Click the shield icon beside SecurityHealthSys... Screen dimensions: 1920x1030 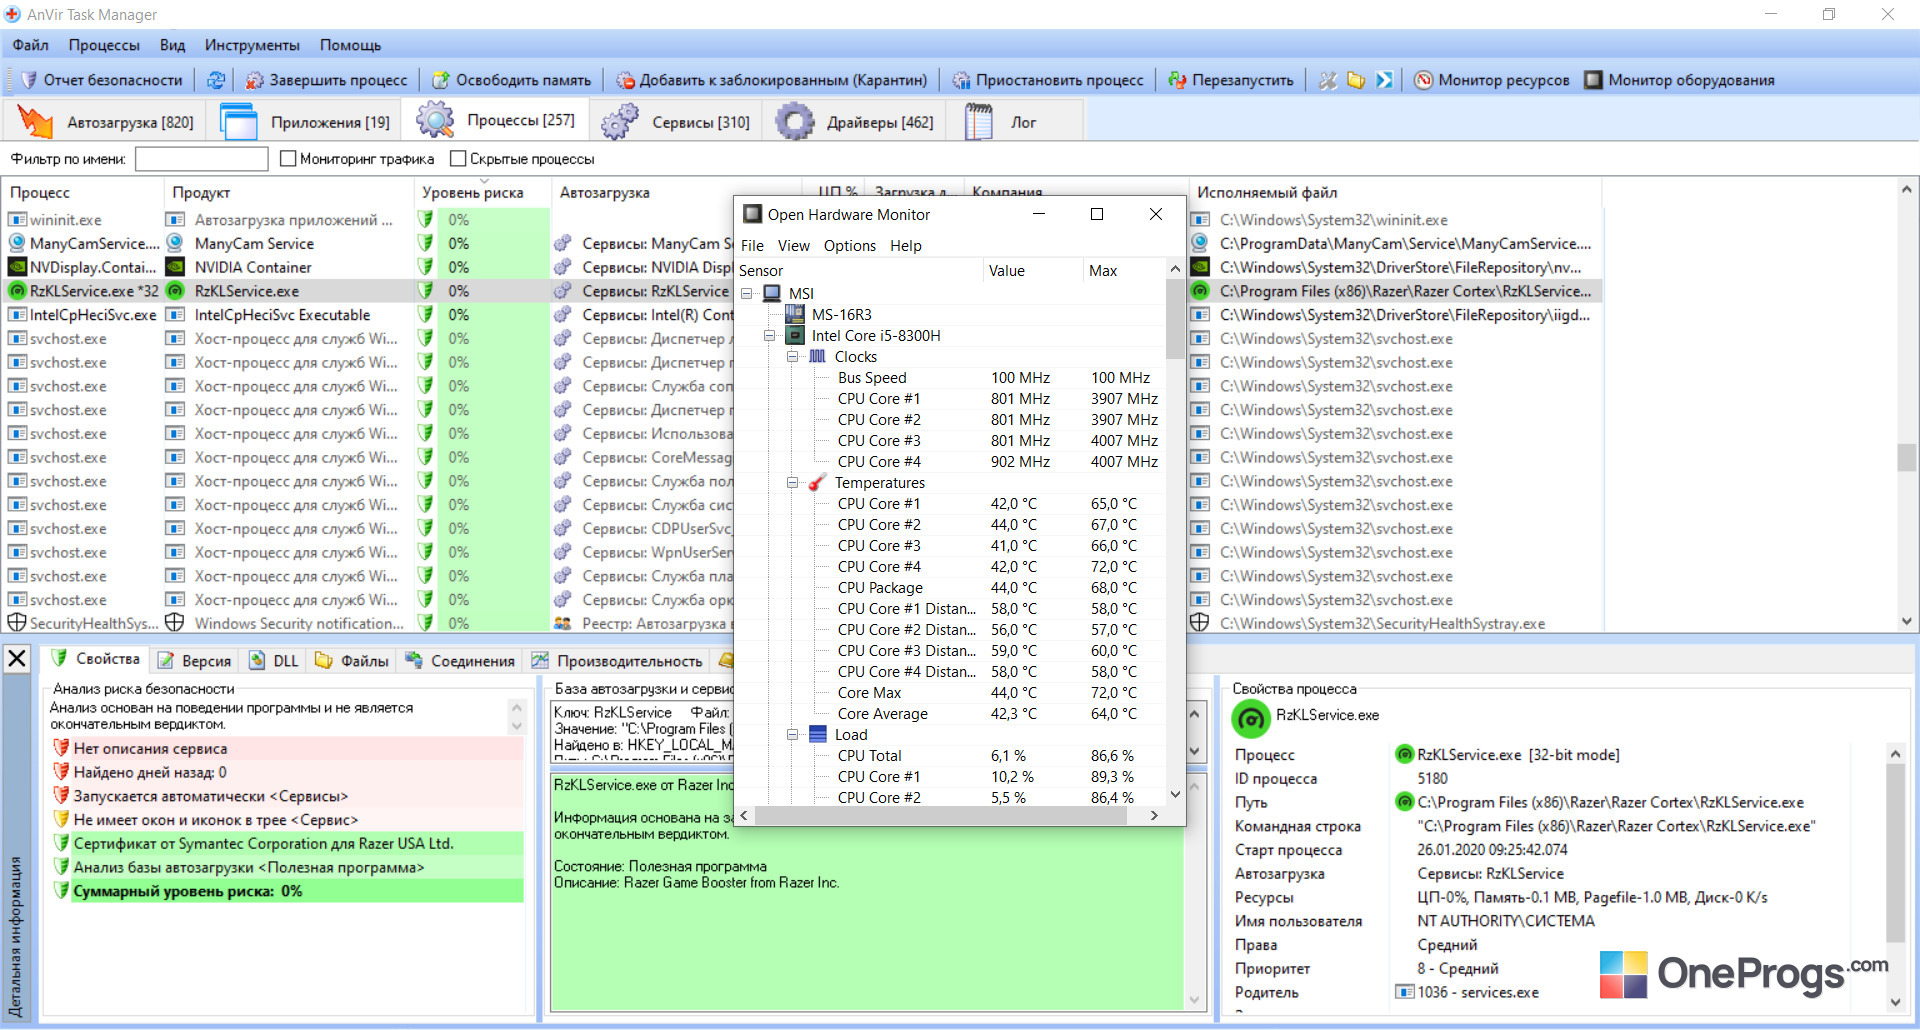point(17,623)
